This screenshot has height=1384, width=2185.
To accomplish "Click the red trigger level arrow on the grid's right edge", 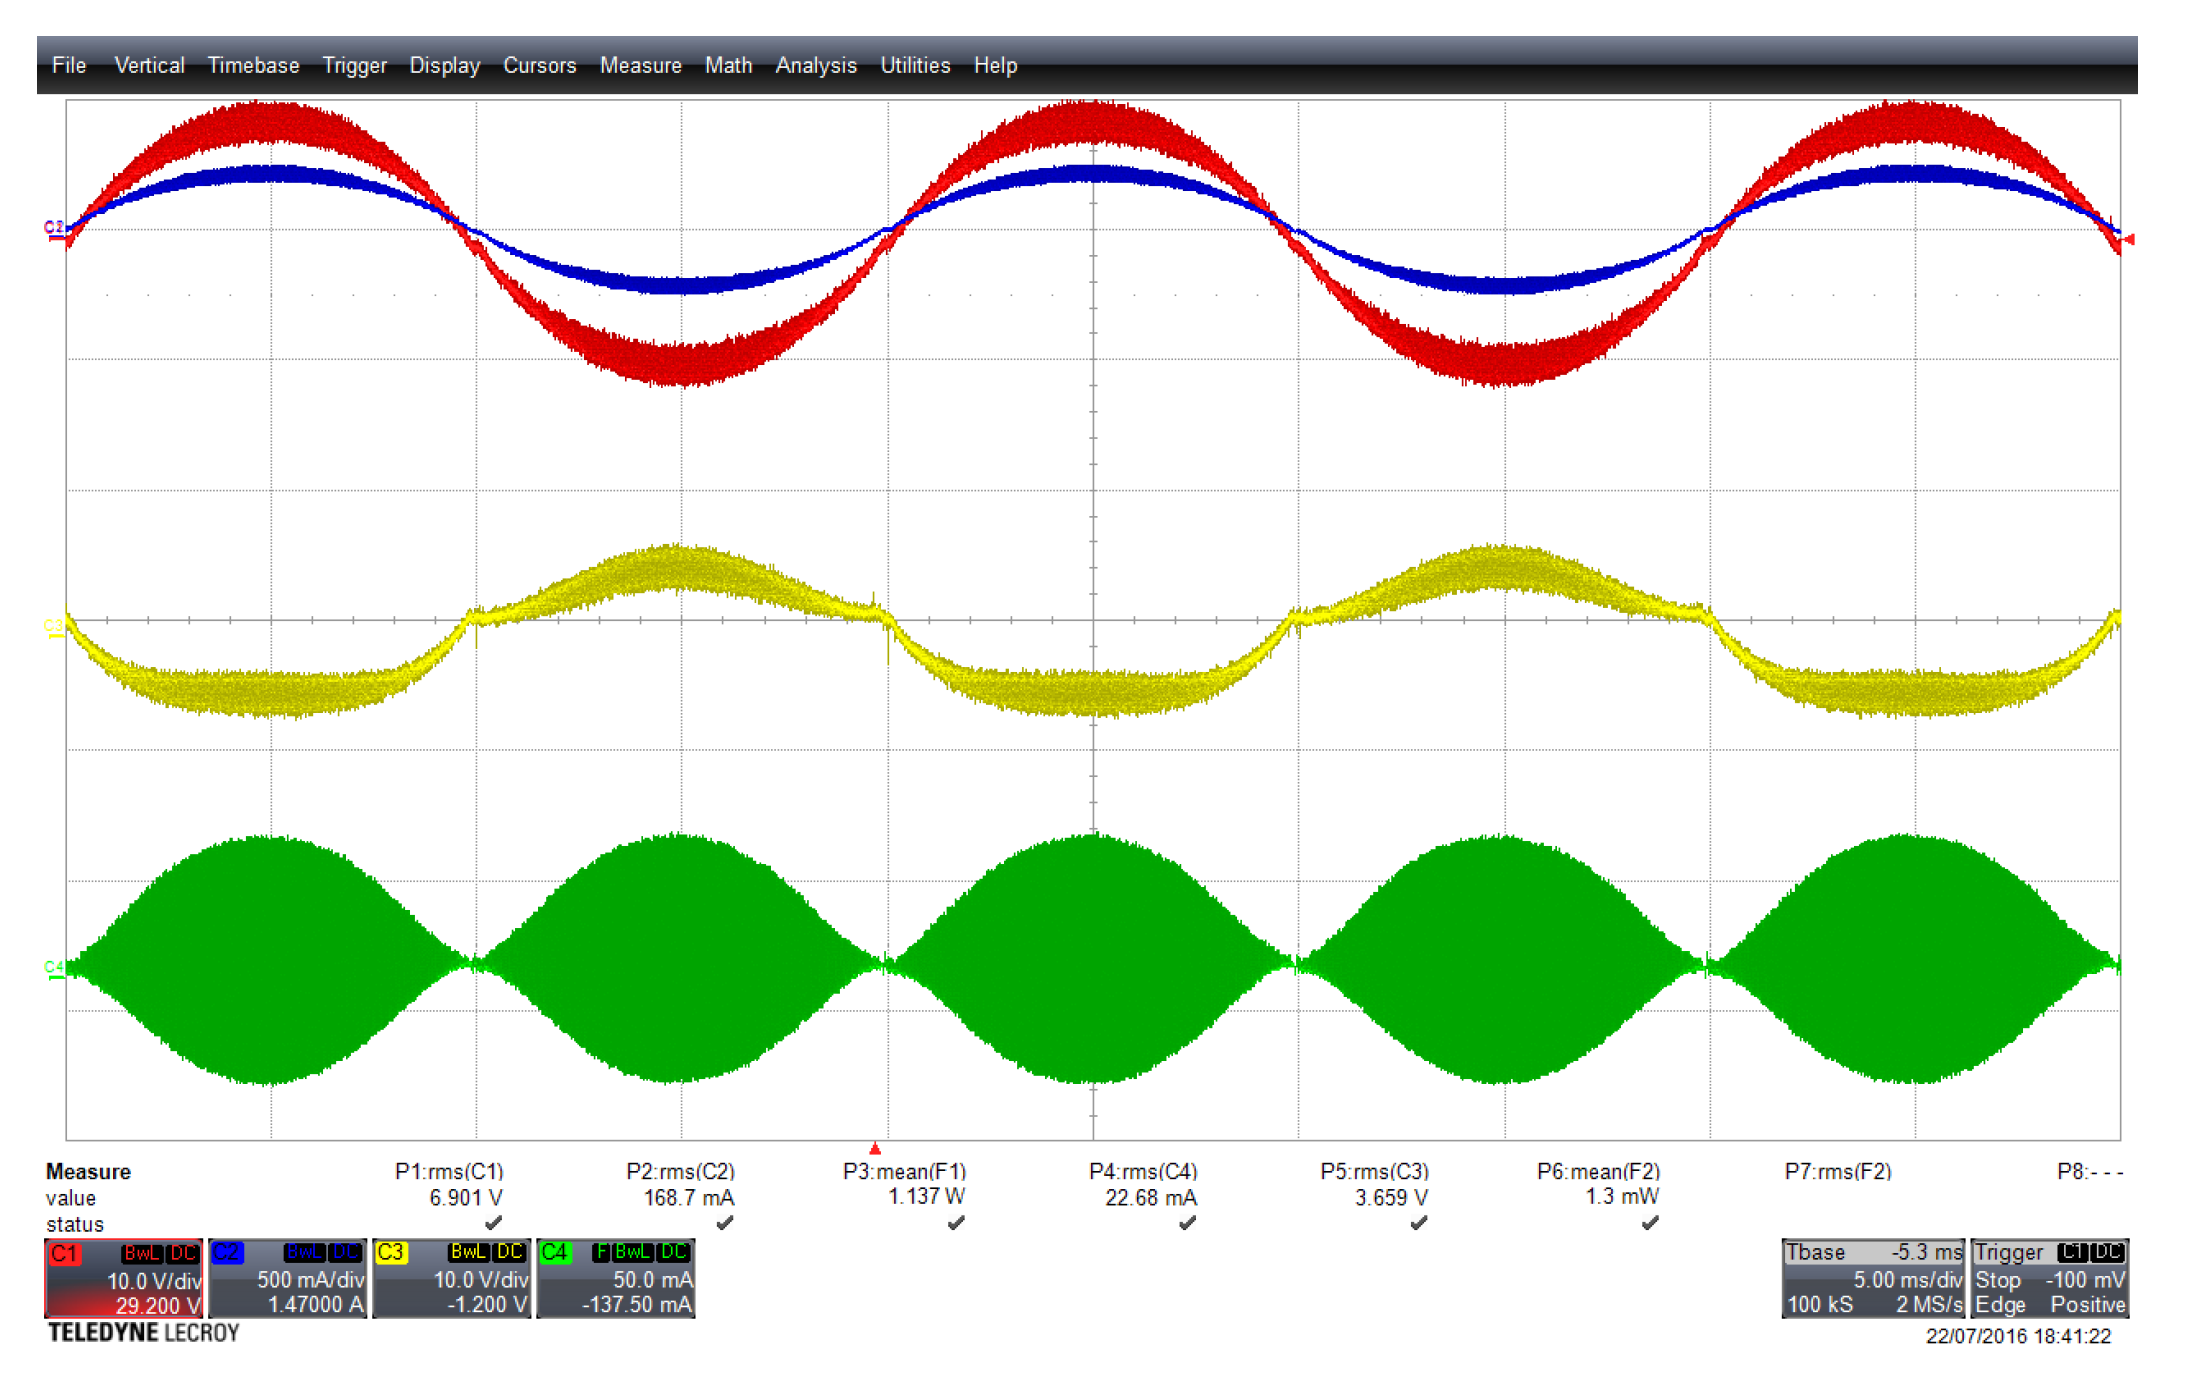I will coord(2128,239).
